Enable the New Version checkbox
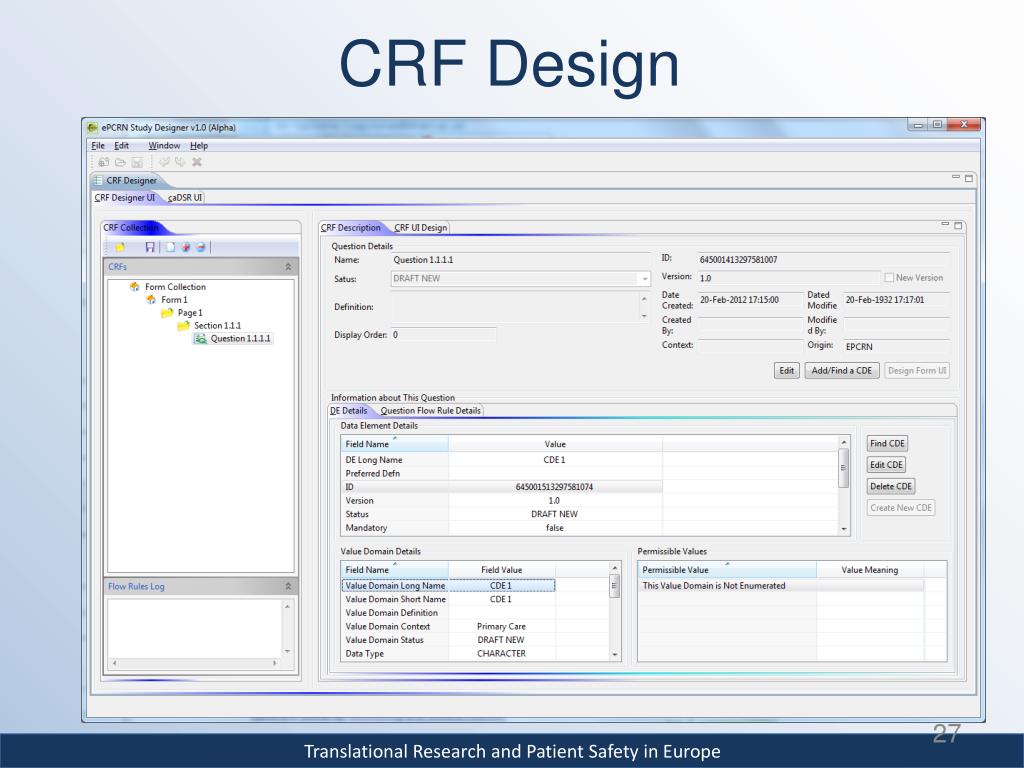Image resolution: width=1024 pixels, height=768 pixels. tap(888, 278)
